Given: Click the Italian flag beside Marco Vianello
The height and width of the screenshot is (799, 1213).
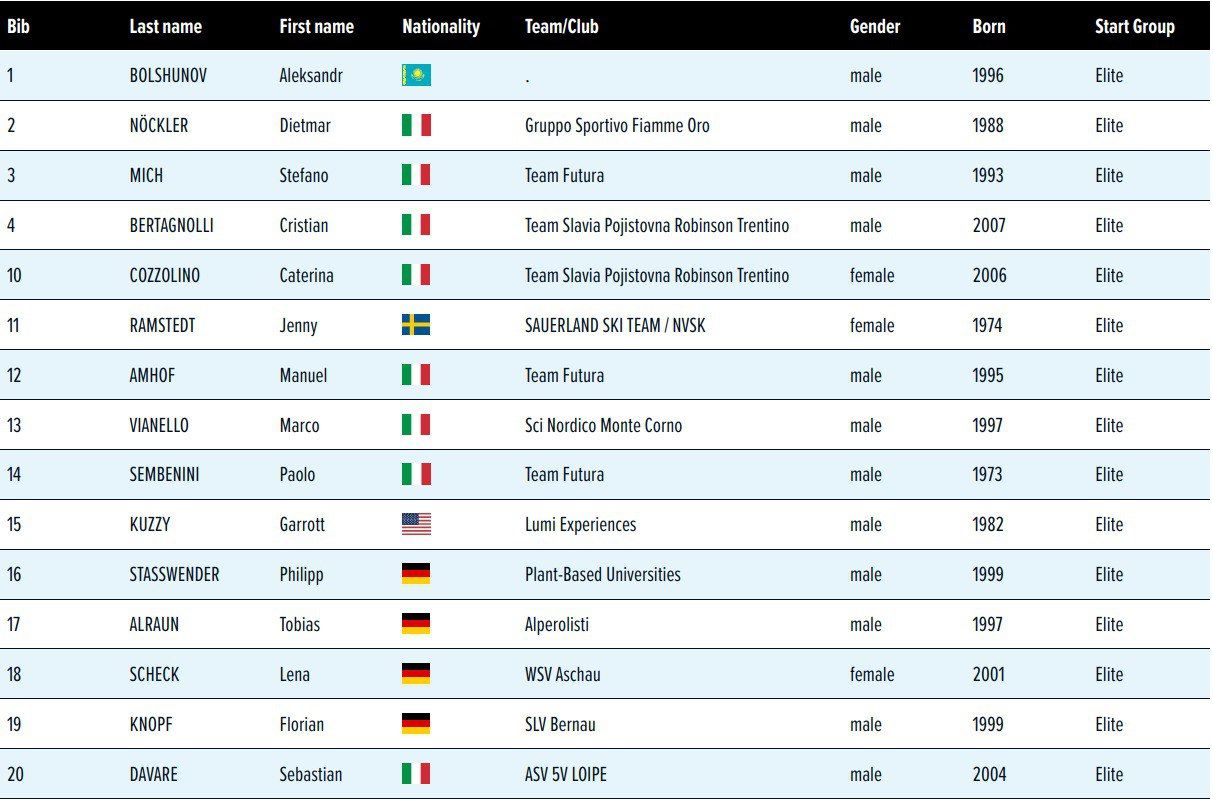Looking at the screenshot, I should click(x=416, y=425).
